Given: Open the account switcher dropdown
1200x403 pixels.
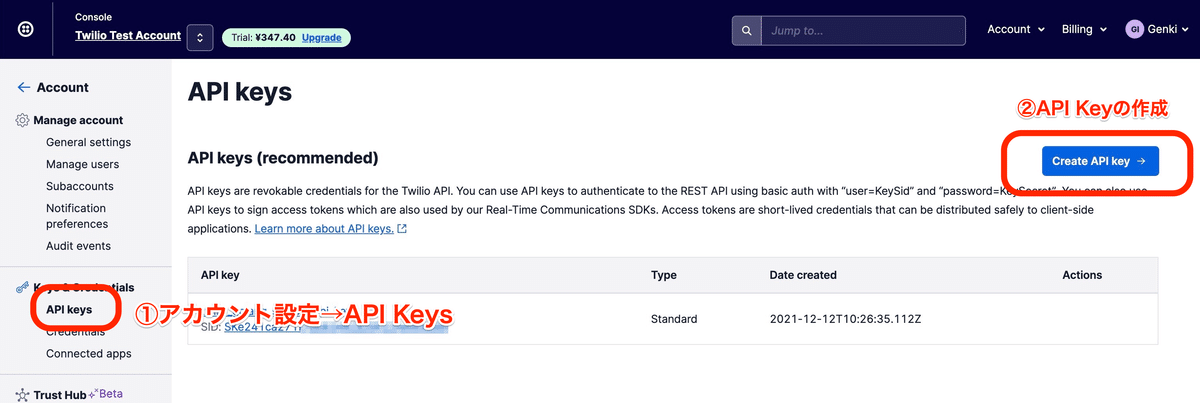Looking at the screenshot, I should (200, 37).
